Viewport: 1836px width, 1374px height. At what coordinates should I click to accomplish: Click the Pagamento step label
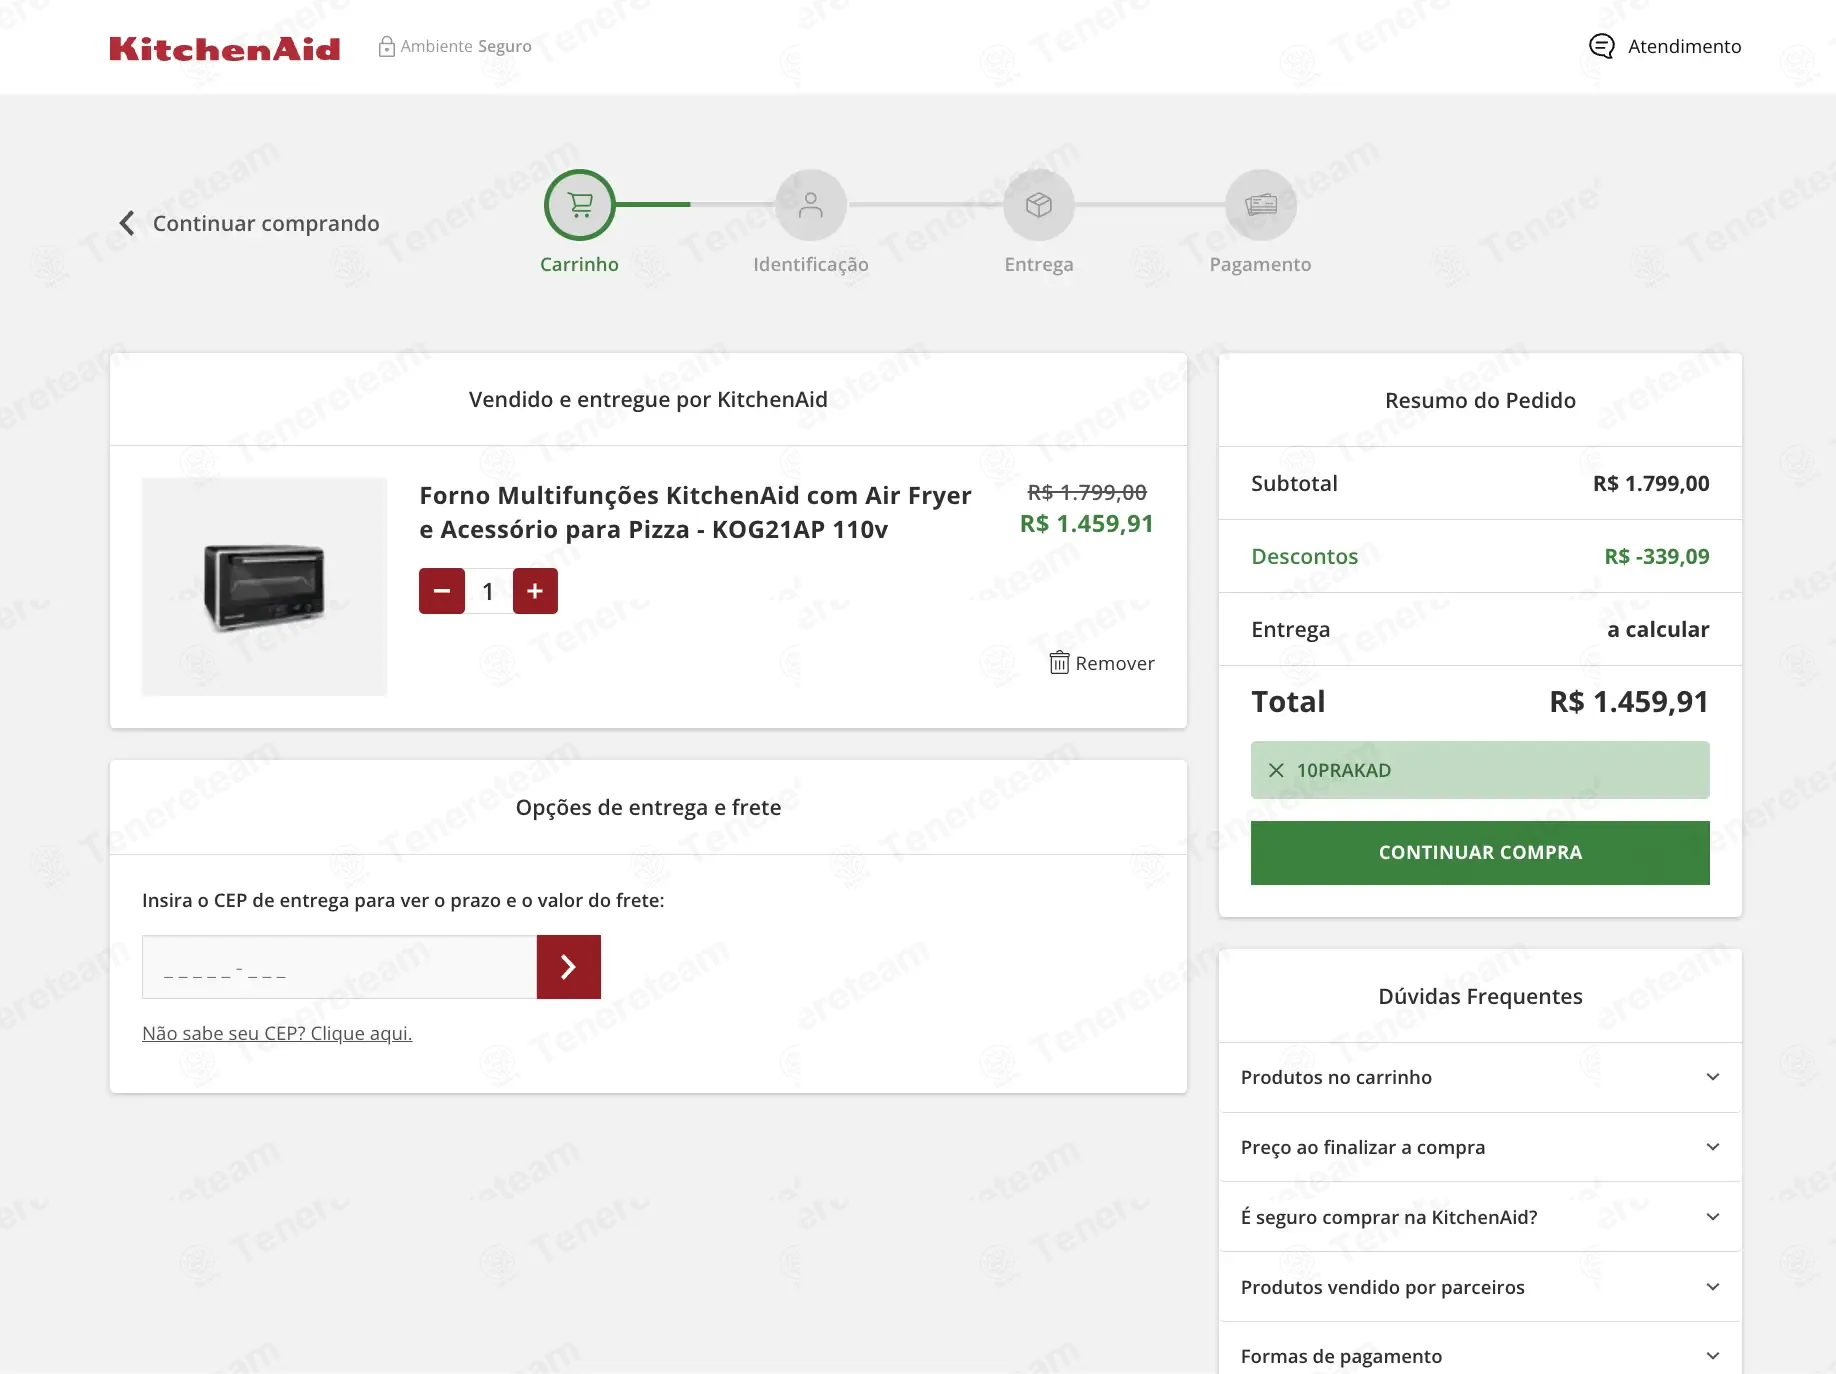(x=1261, y=264)
